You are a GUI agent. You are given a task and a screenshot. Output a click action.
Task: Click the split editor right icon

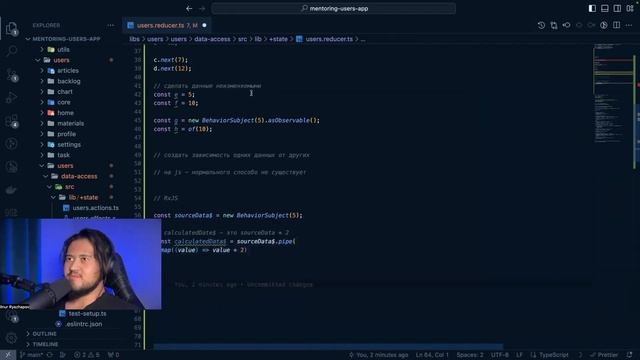tap(616, 25)
